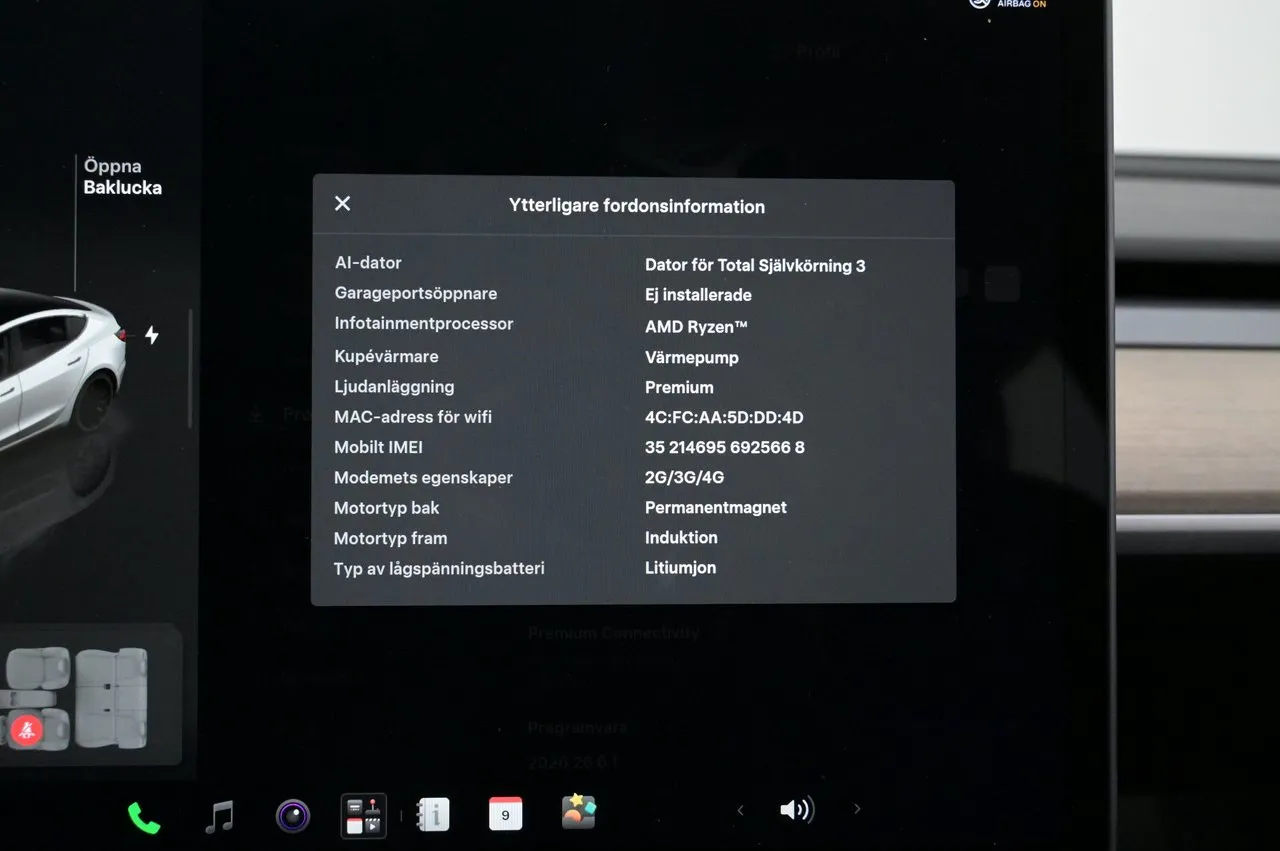Viewport: 1280px width, 851px height.
Task: Select the 'Motortyp bak' label
Action: 386,508
